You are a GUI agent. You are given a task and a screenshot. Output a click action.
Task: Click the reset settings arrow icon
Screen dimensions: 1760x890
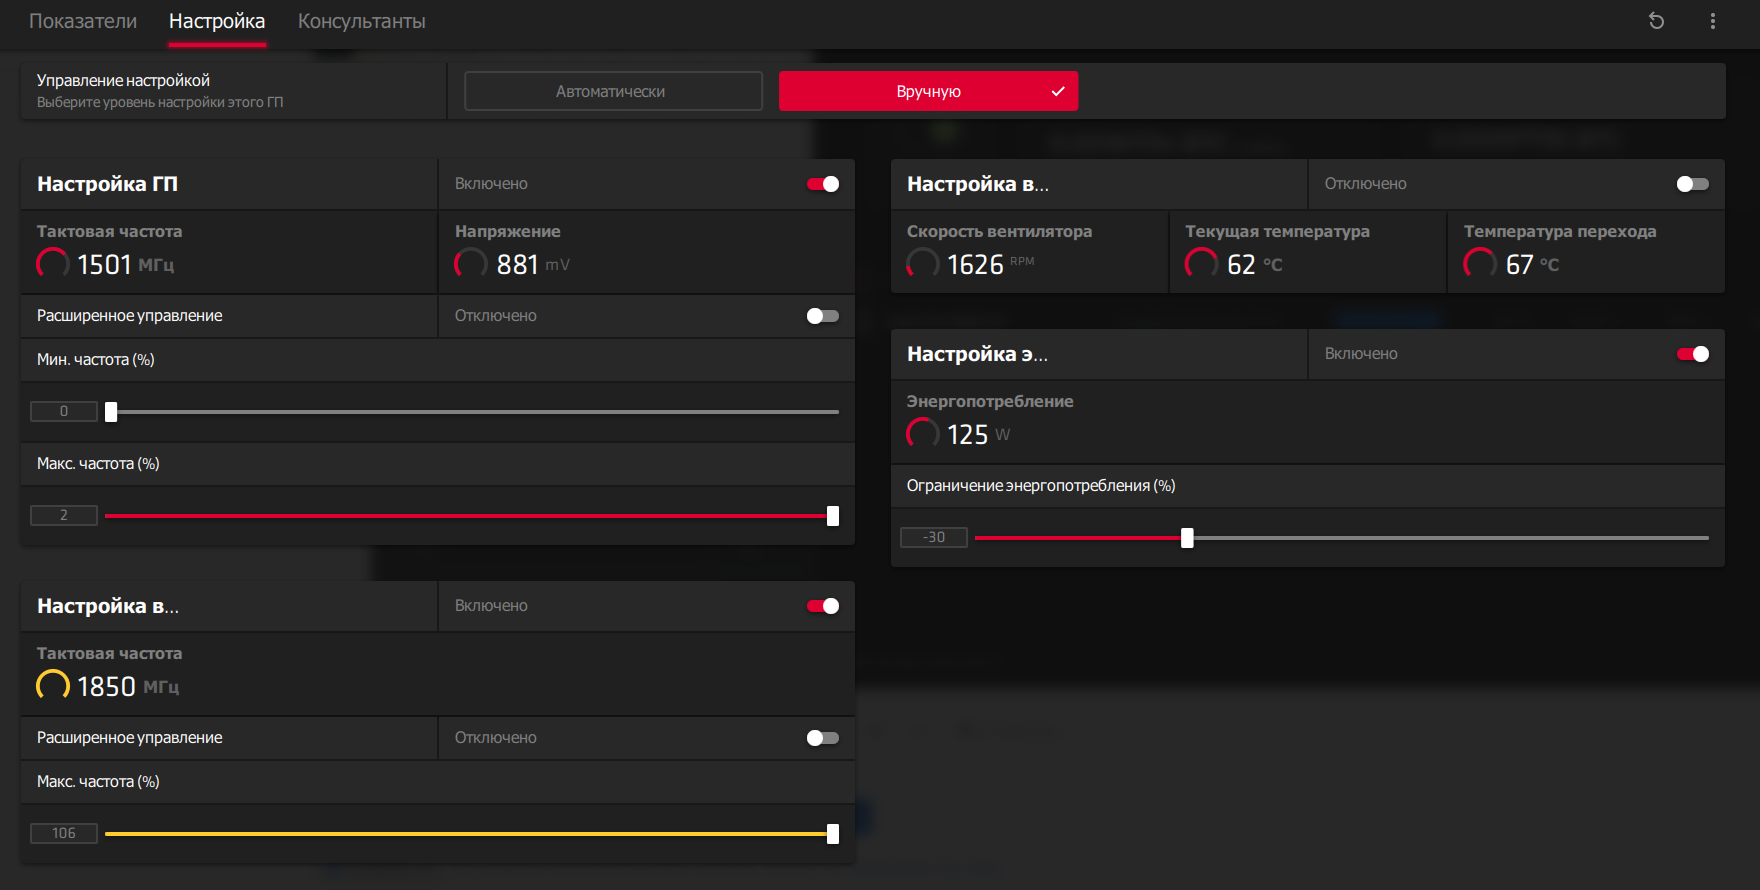pos(1656,21)
